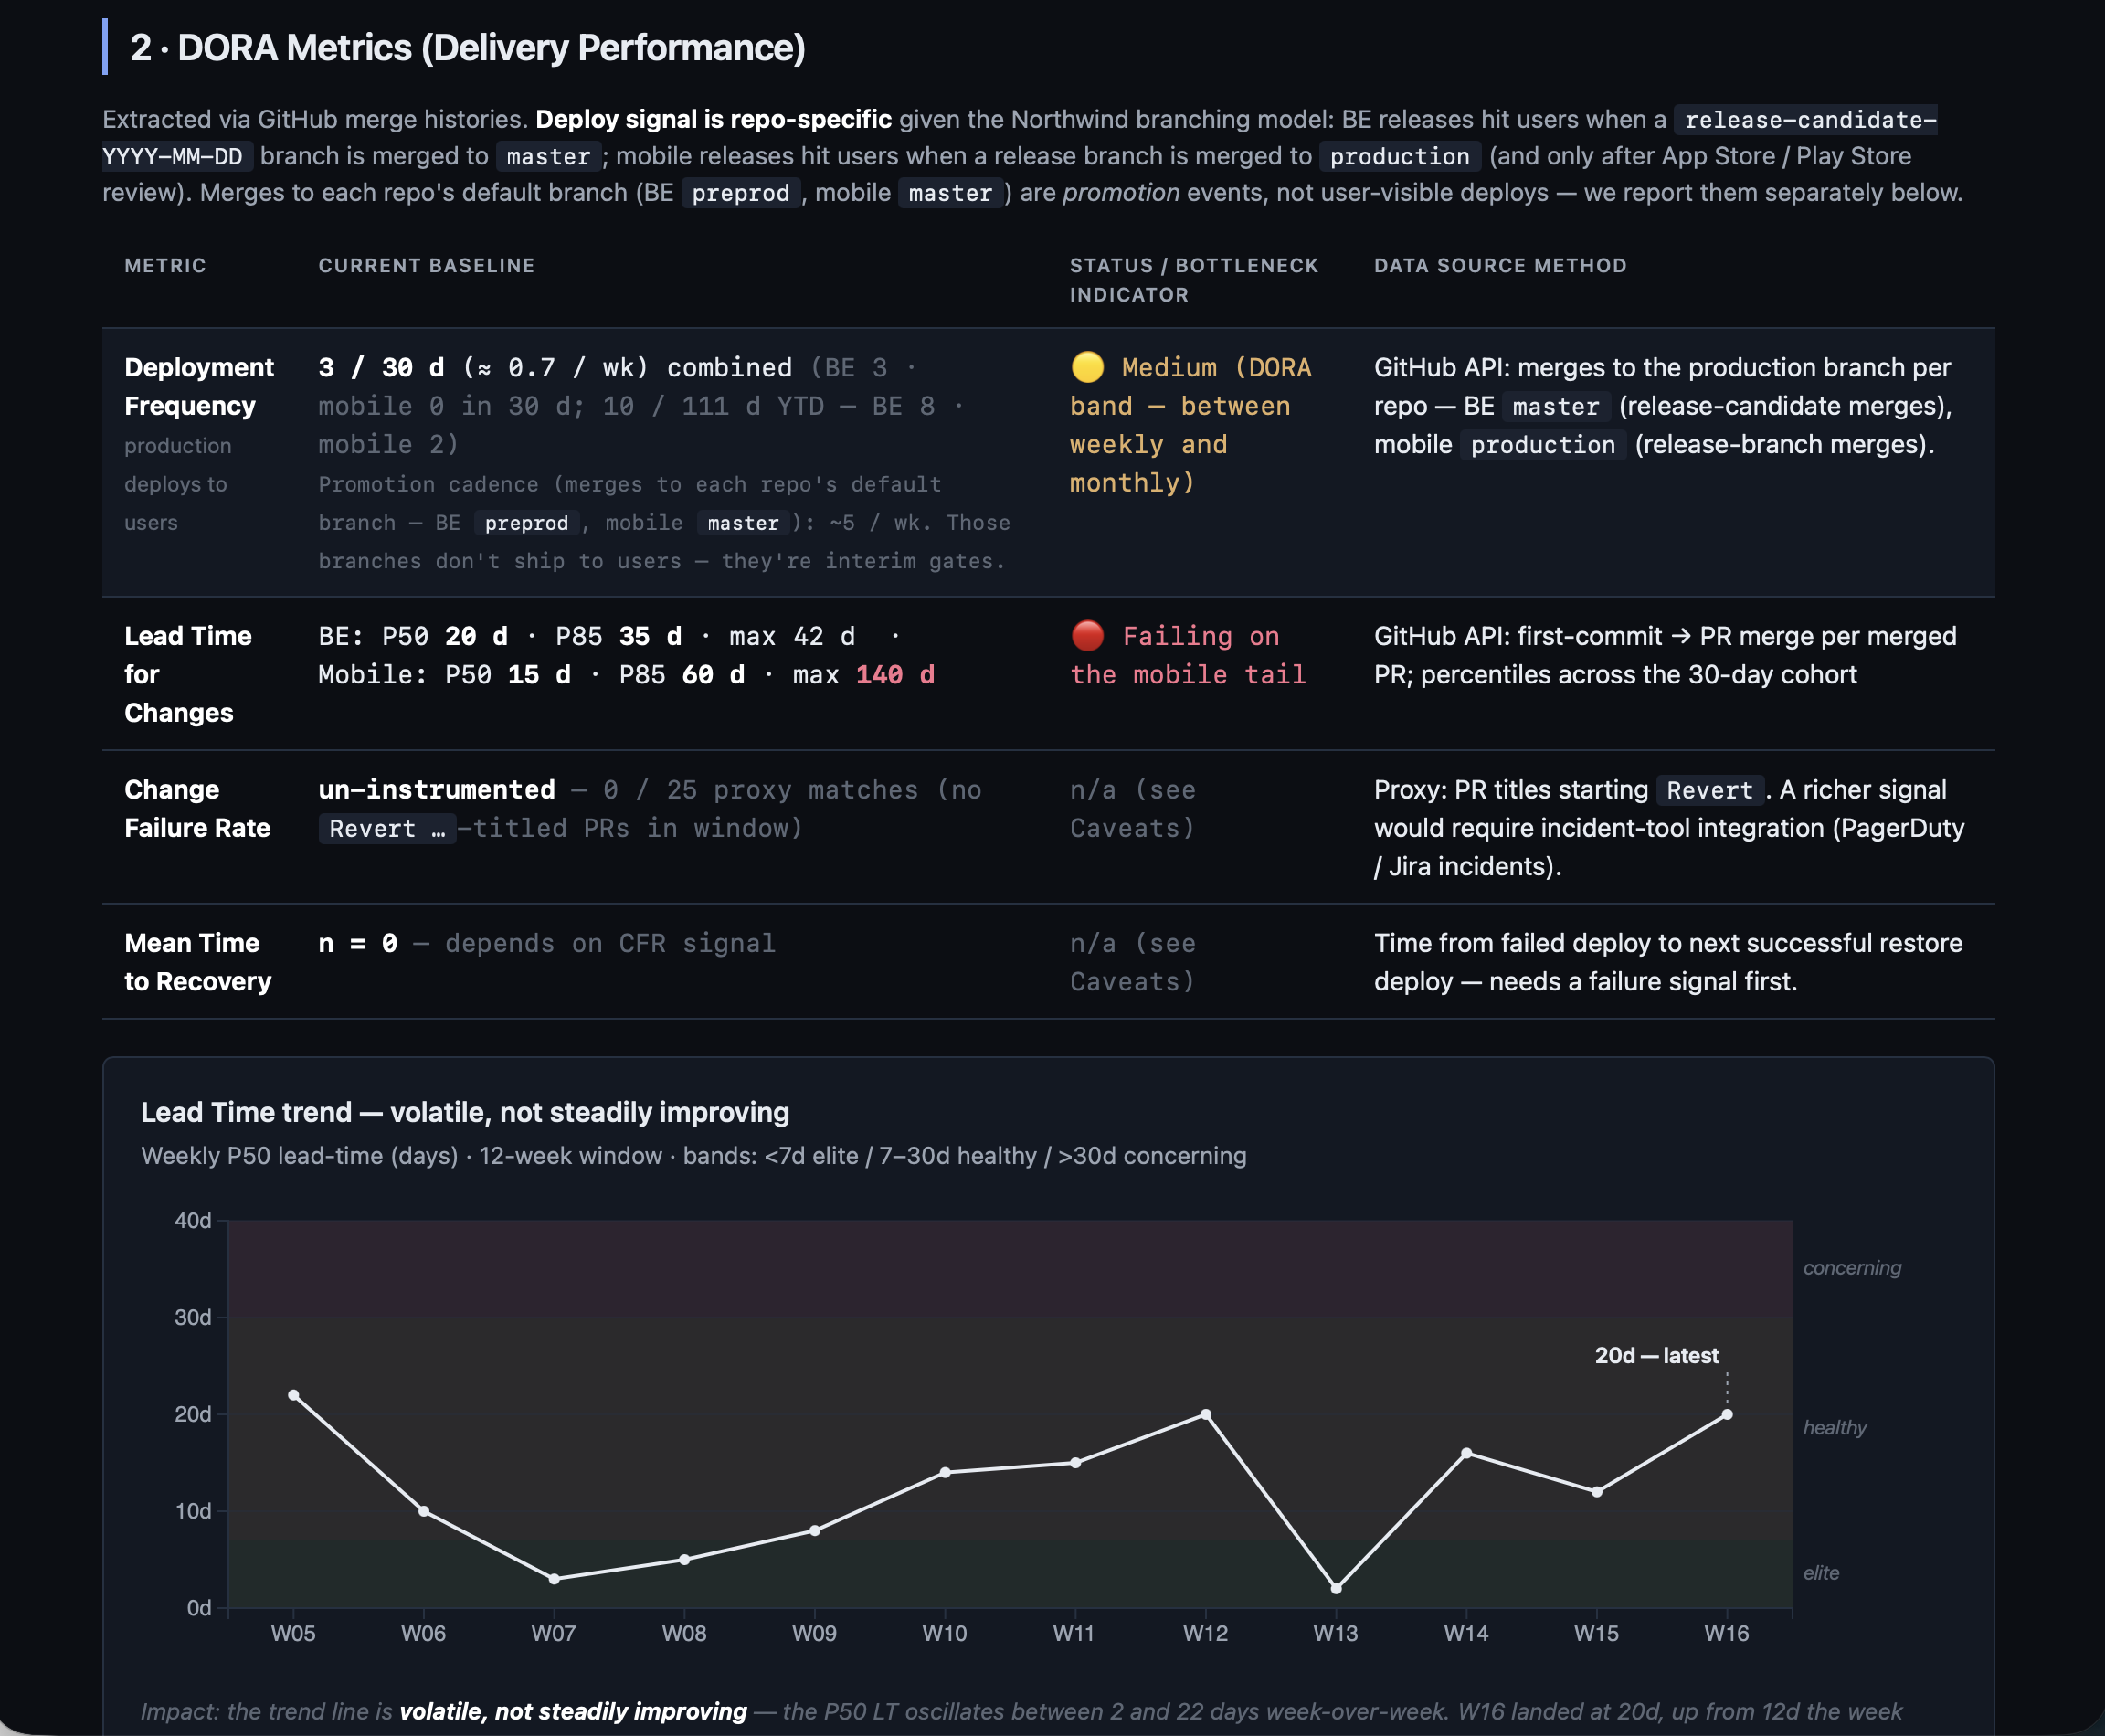Click the DATA SOURCE METHOD column header
Viewport: 2105px width, 1736px height.
coord(1500,266)
